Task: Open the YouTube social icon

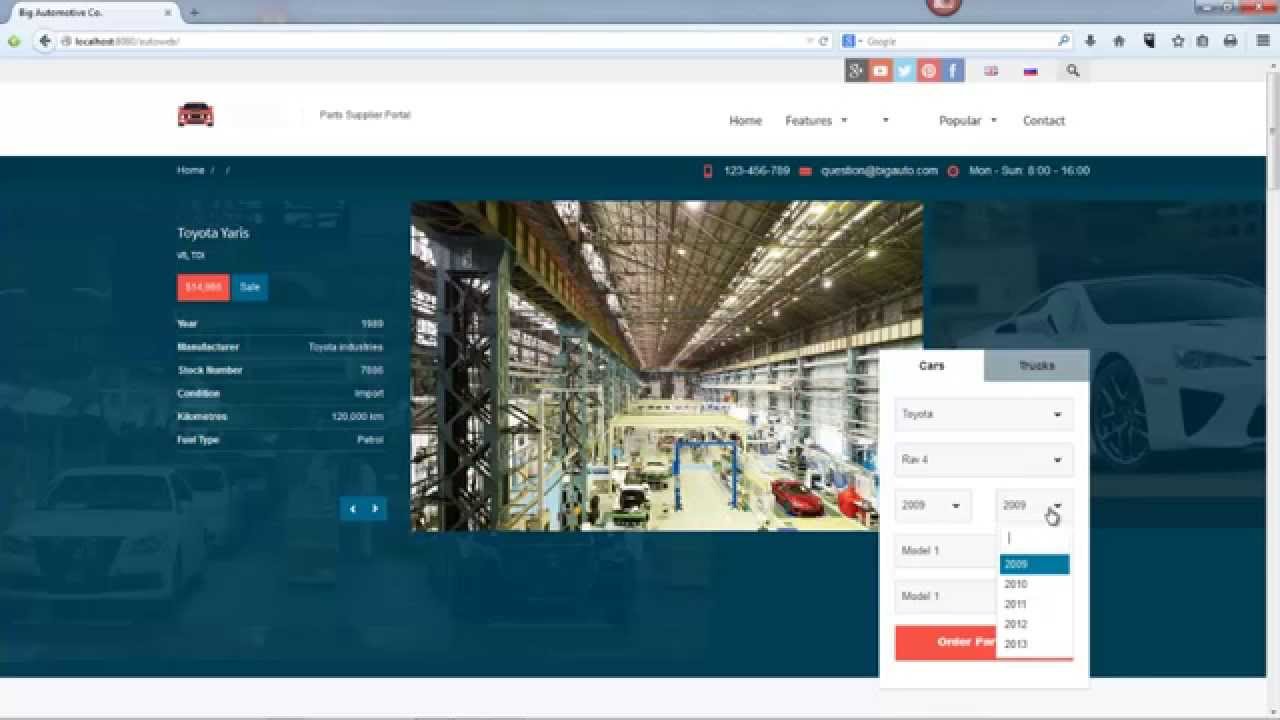Action: (x=880, y=70)
